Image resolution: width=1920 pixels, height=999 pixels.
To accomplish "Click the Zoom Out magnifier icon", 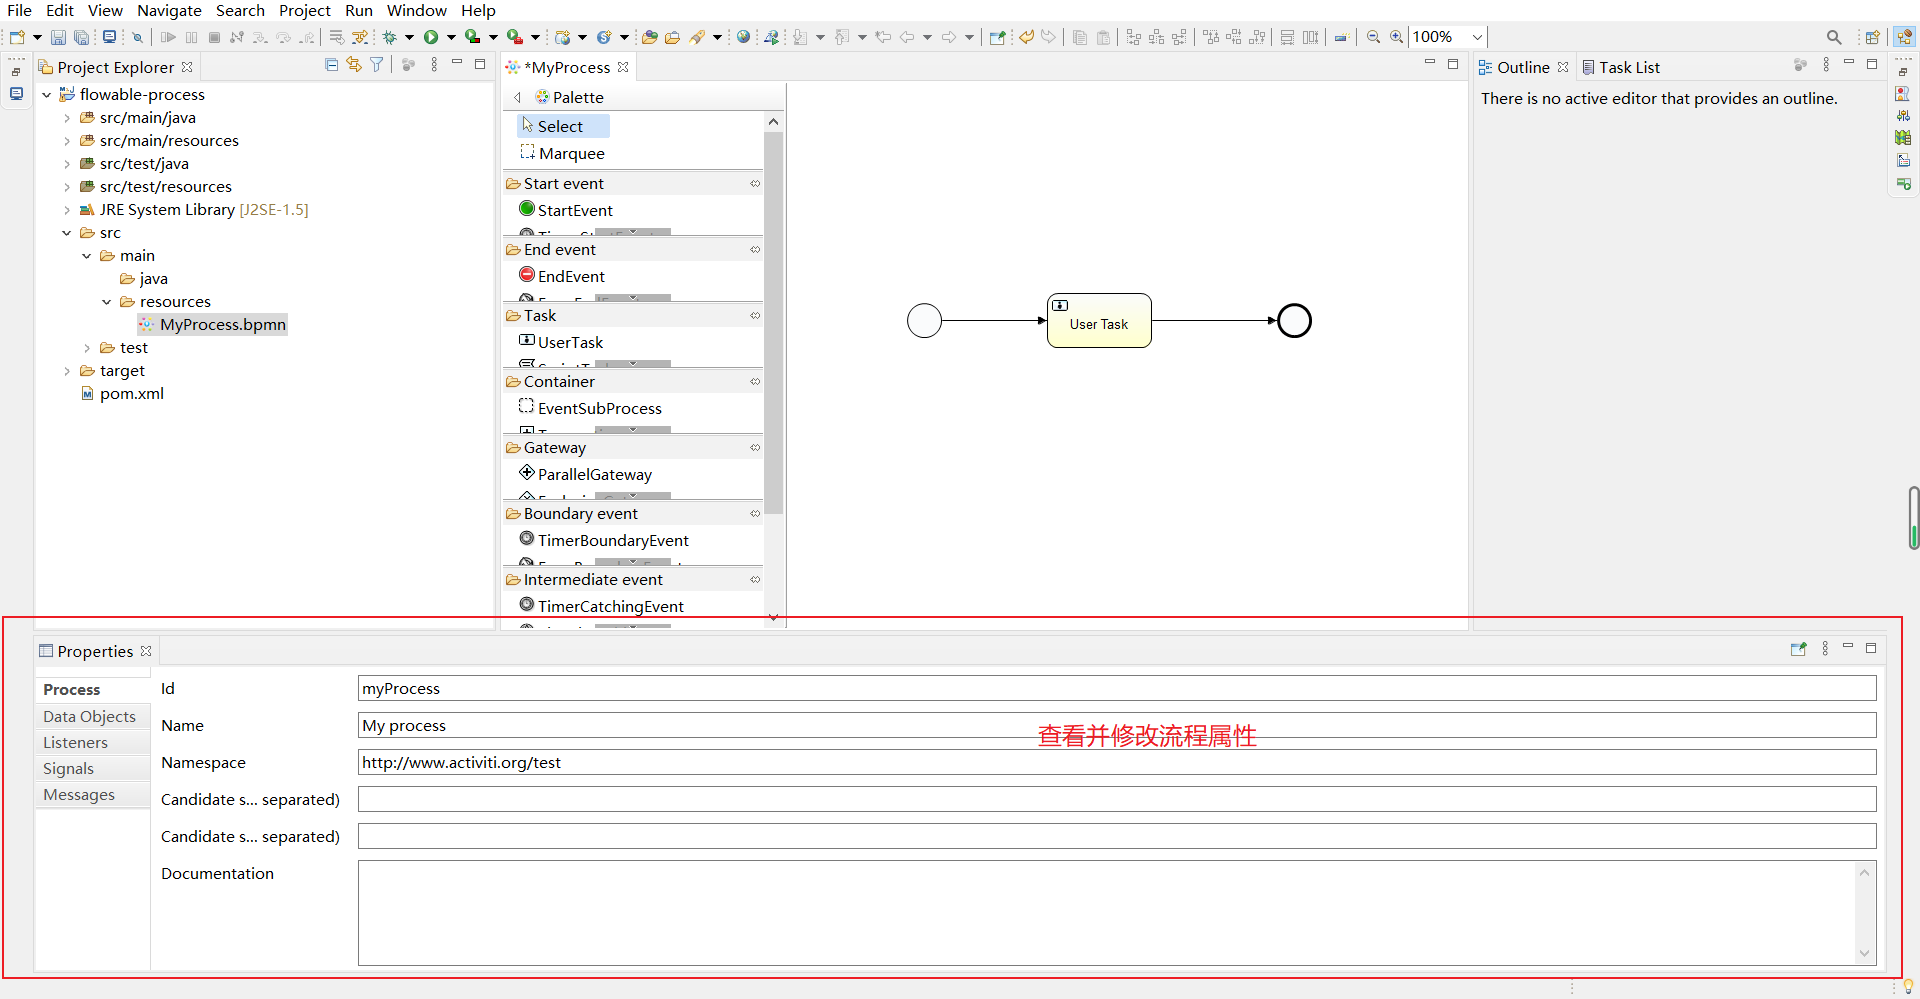I will click(1372, 37).
